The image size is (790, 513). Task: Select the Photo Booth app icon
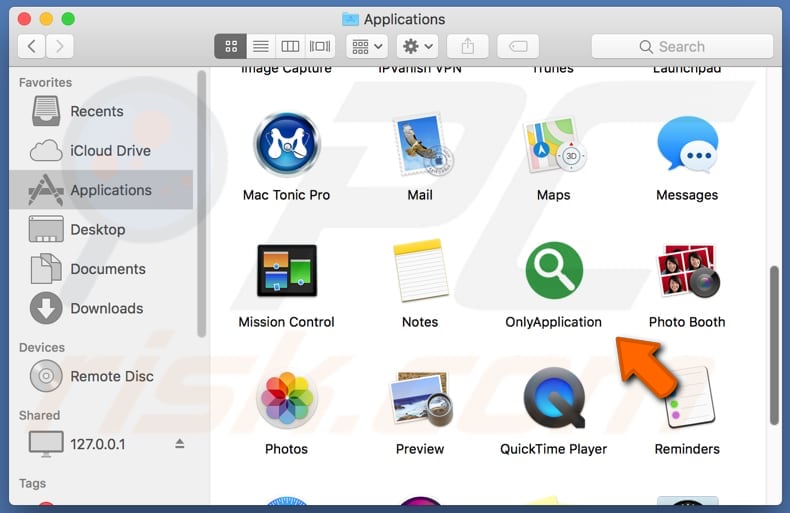pos(688,271)
